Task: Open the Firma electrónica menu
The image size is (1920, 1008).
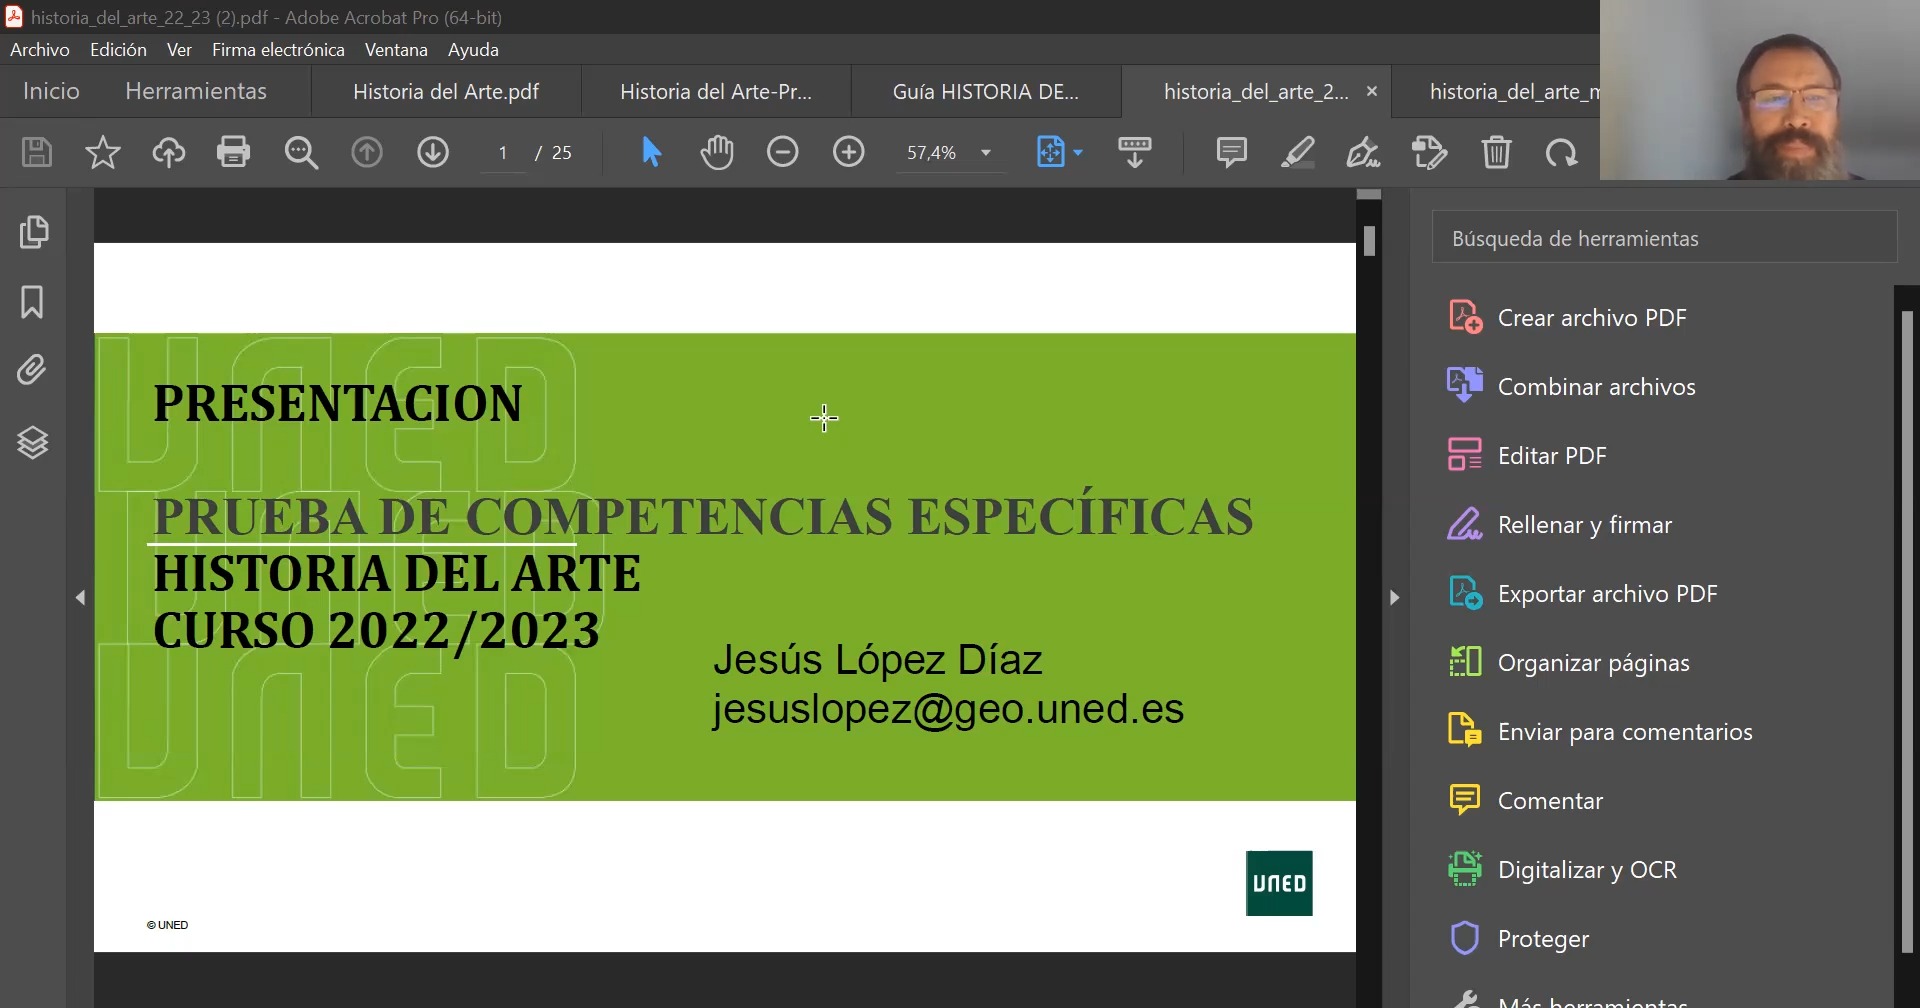Action: pyautogui.click(x=278, y=49)
